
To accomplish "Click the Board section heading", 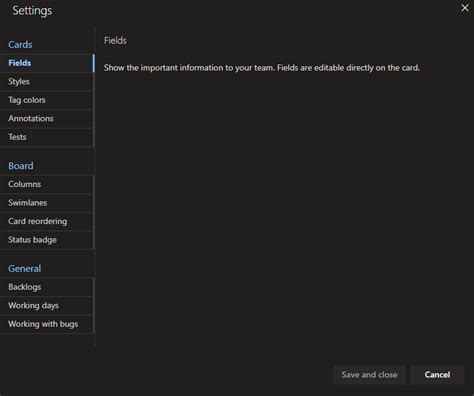I will click(21, 166).
